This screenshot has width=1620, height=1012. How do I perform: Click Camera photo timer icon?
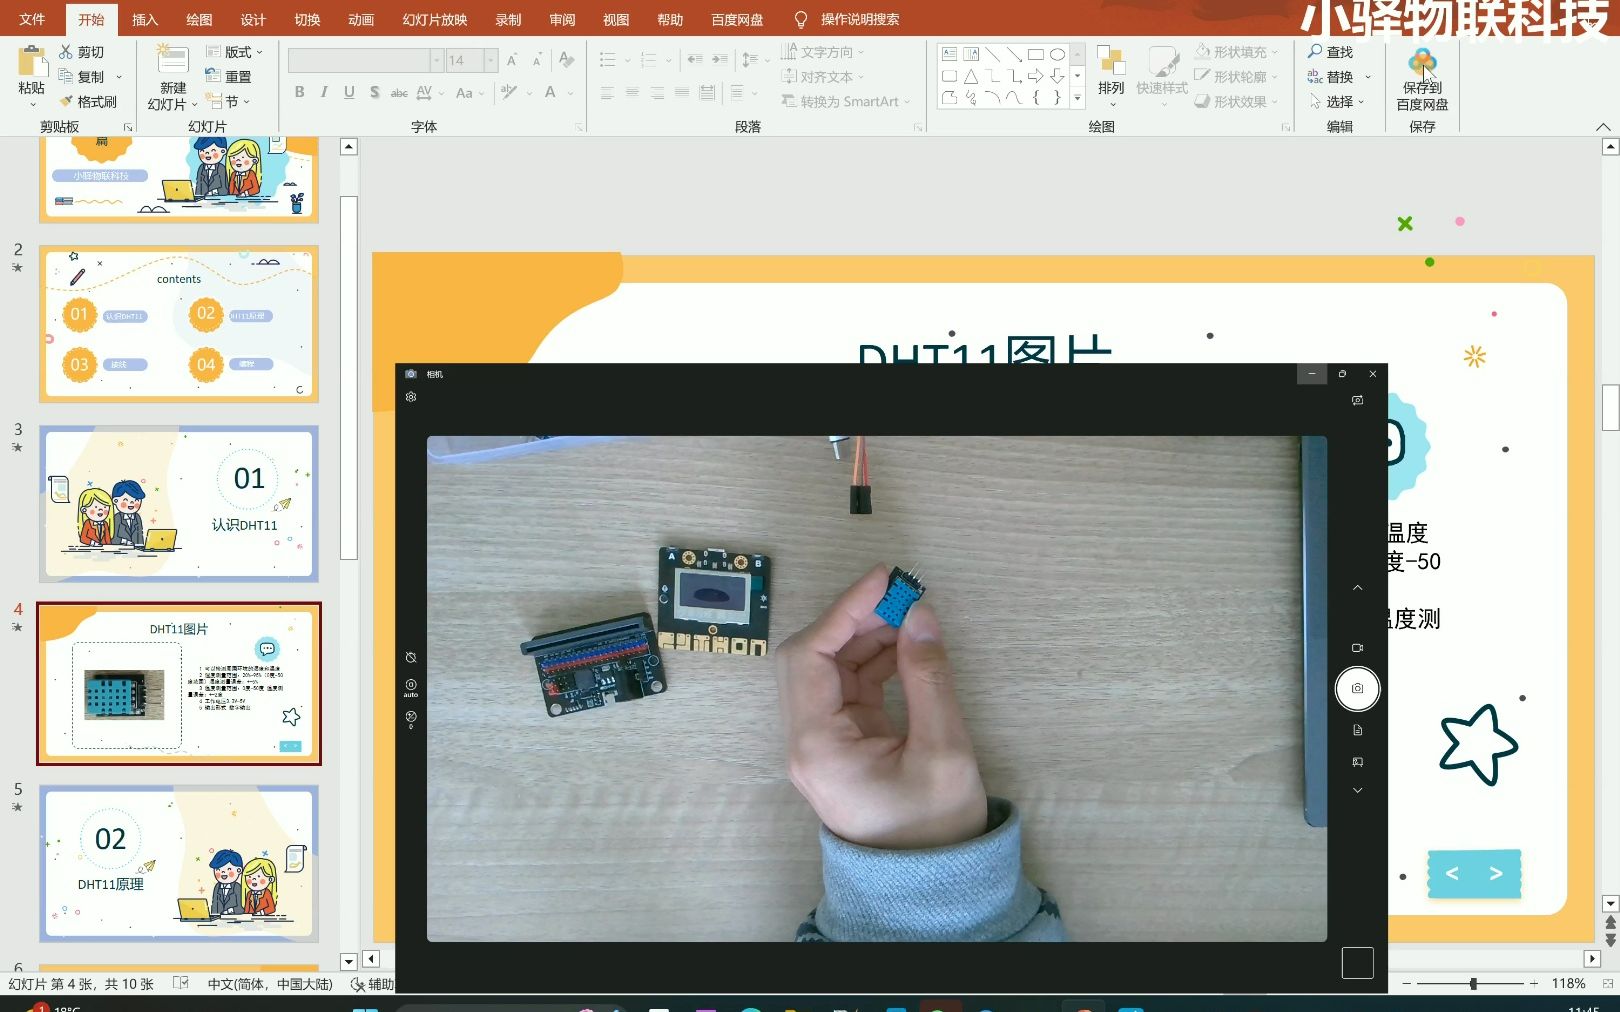point(411,657)
